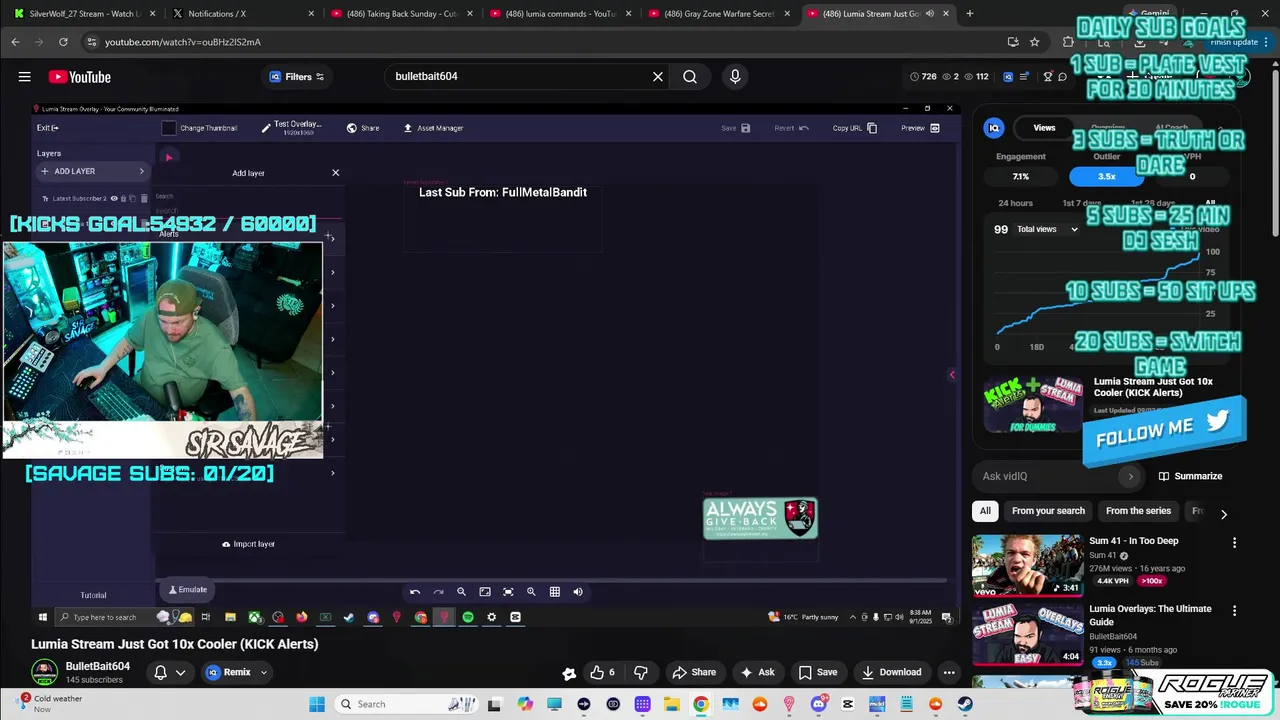The image size is (1280, 720).
Task: Zoom out the Lumia overlay canvas
Action: (x=461, y=592)
